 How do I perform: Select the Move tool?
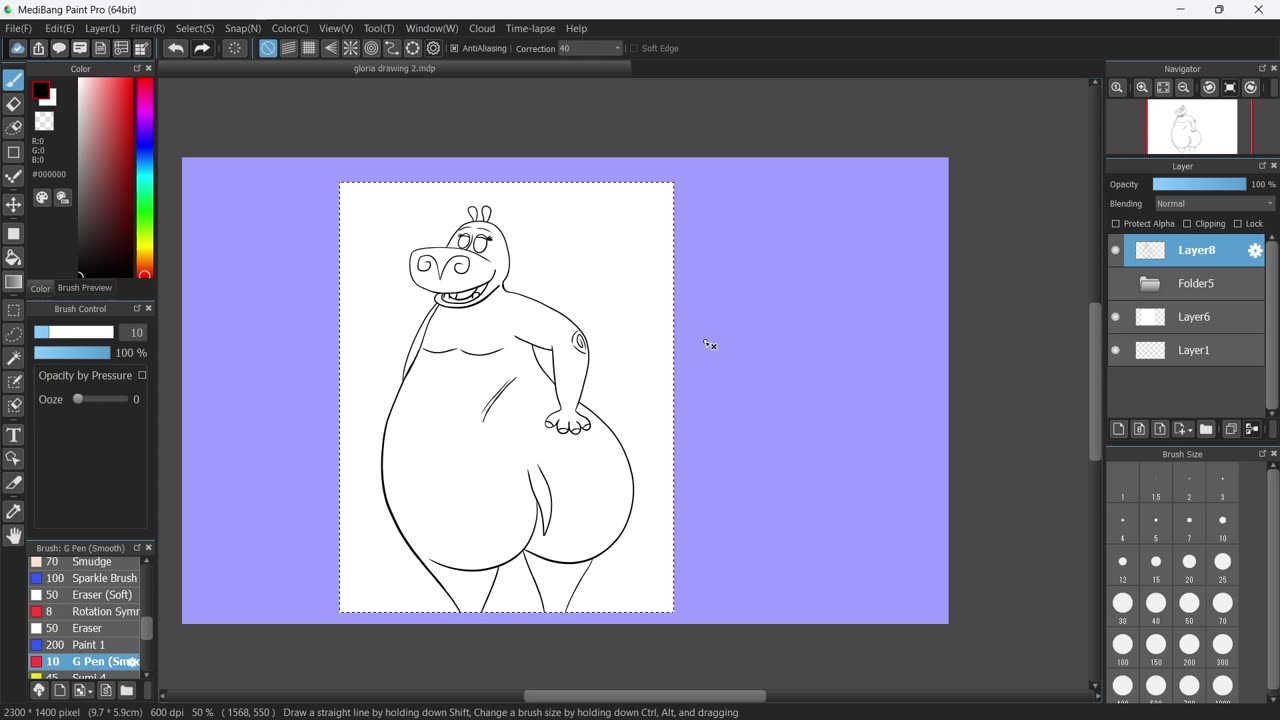pyautogui.click(x=14, y=204)
